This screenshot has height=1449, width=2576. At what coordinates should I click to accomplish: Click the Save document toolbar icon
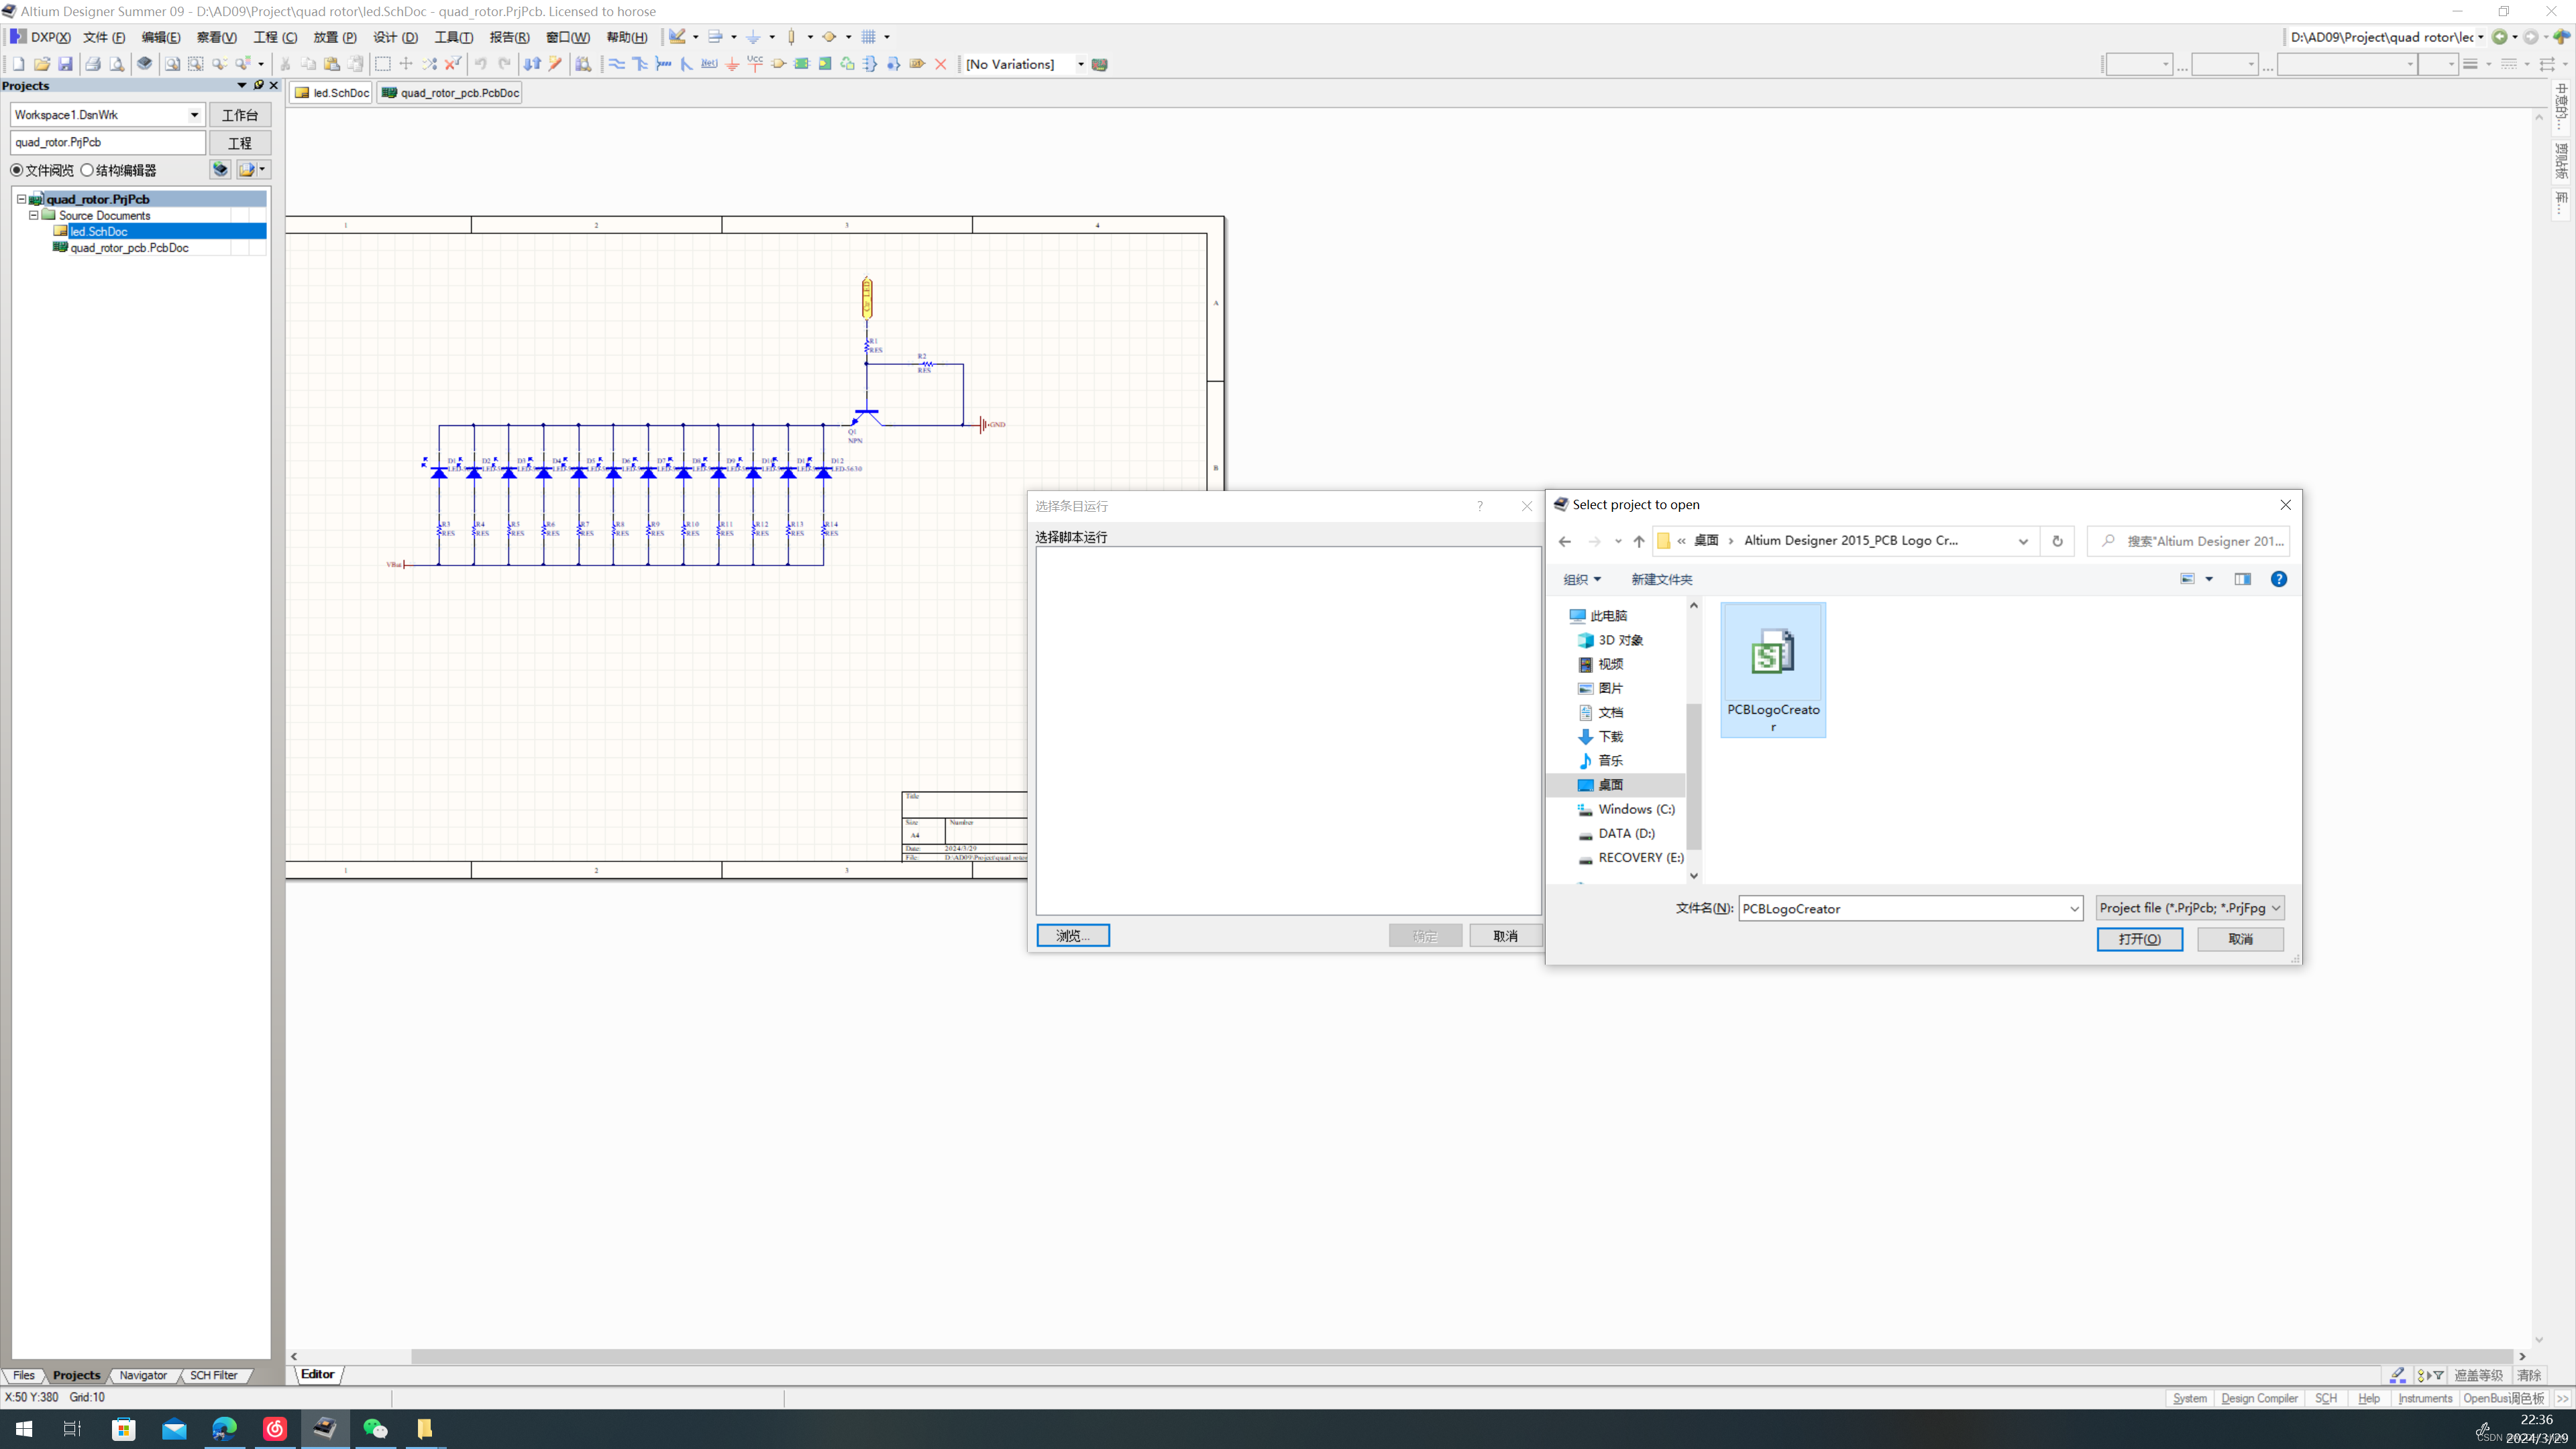(65, 64)
